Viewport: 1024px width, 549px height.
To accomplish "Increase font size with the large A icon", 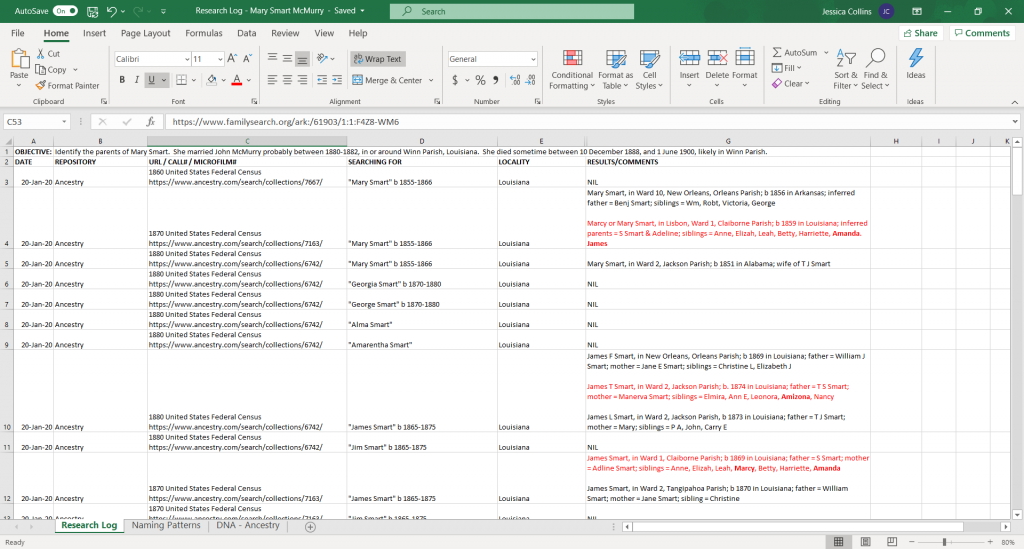I will (x=232, y=59).
